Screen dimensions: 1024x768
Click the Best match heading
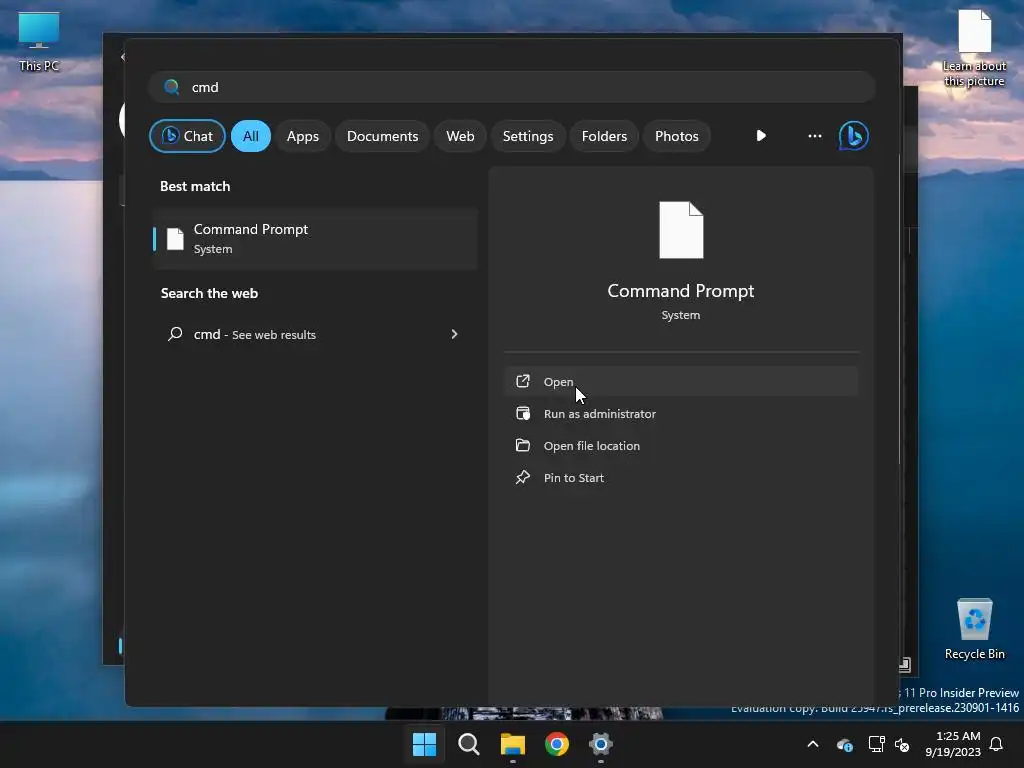point(195,186)
